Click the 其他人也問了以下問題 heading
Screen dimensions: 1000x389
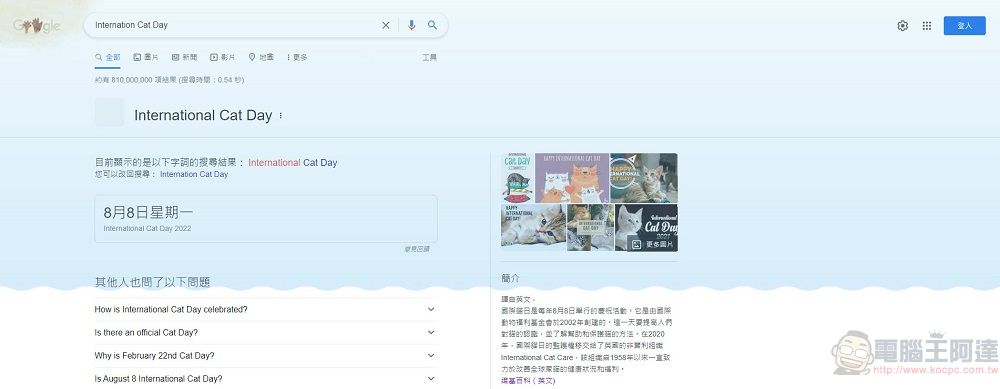click(x=152, y=282)
